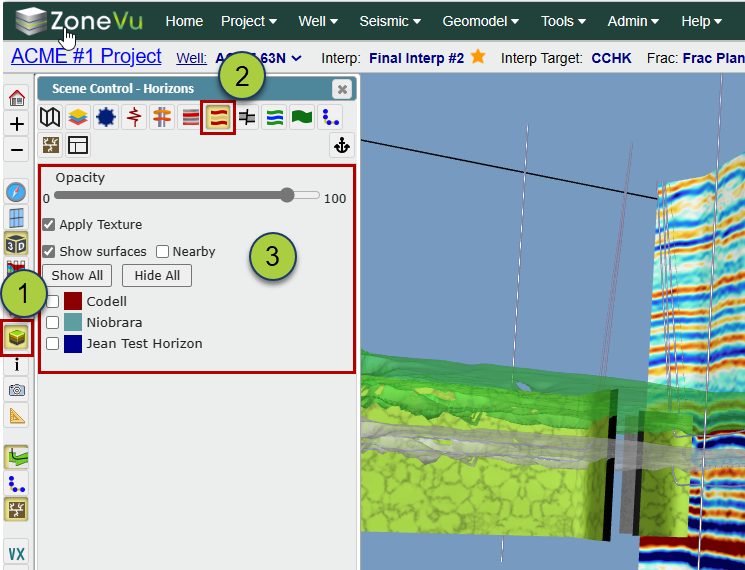
Task: Click the info 'i' icon
Action: tap(17, 365)
